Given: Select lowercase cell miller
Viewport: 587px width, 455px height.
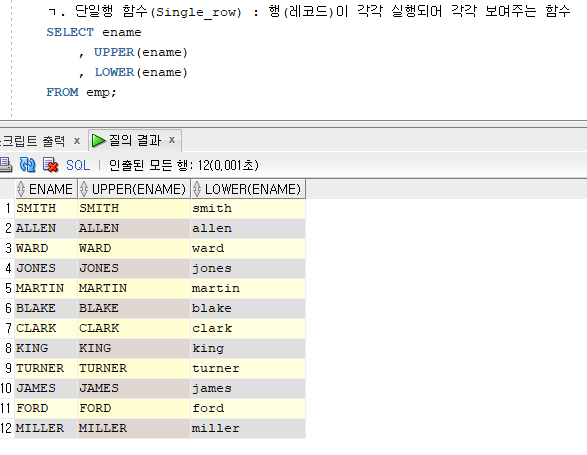Looking at the screenshot, I should click(x=248, y=428).
